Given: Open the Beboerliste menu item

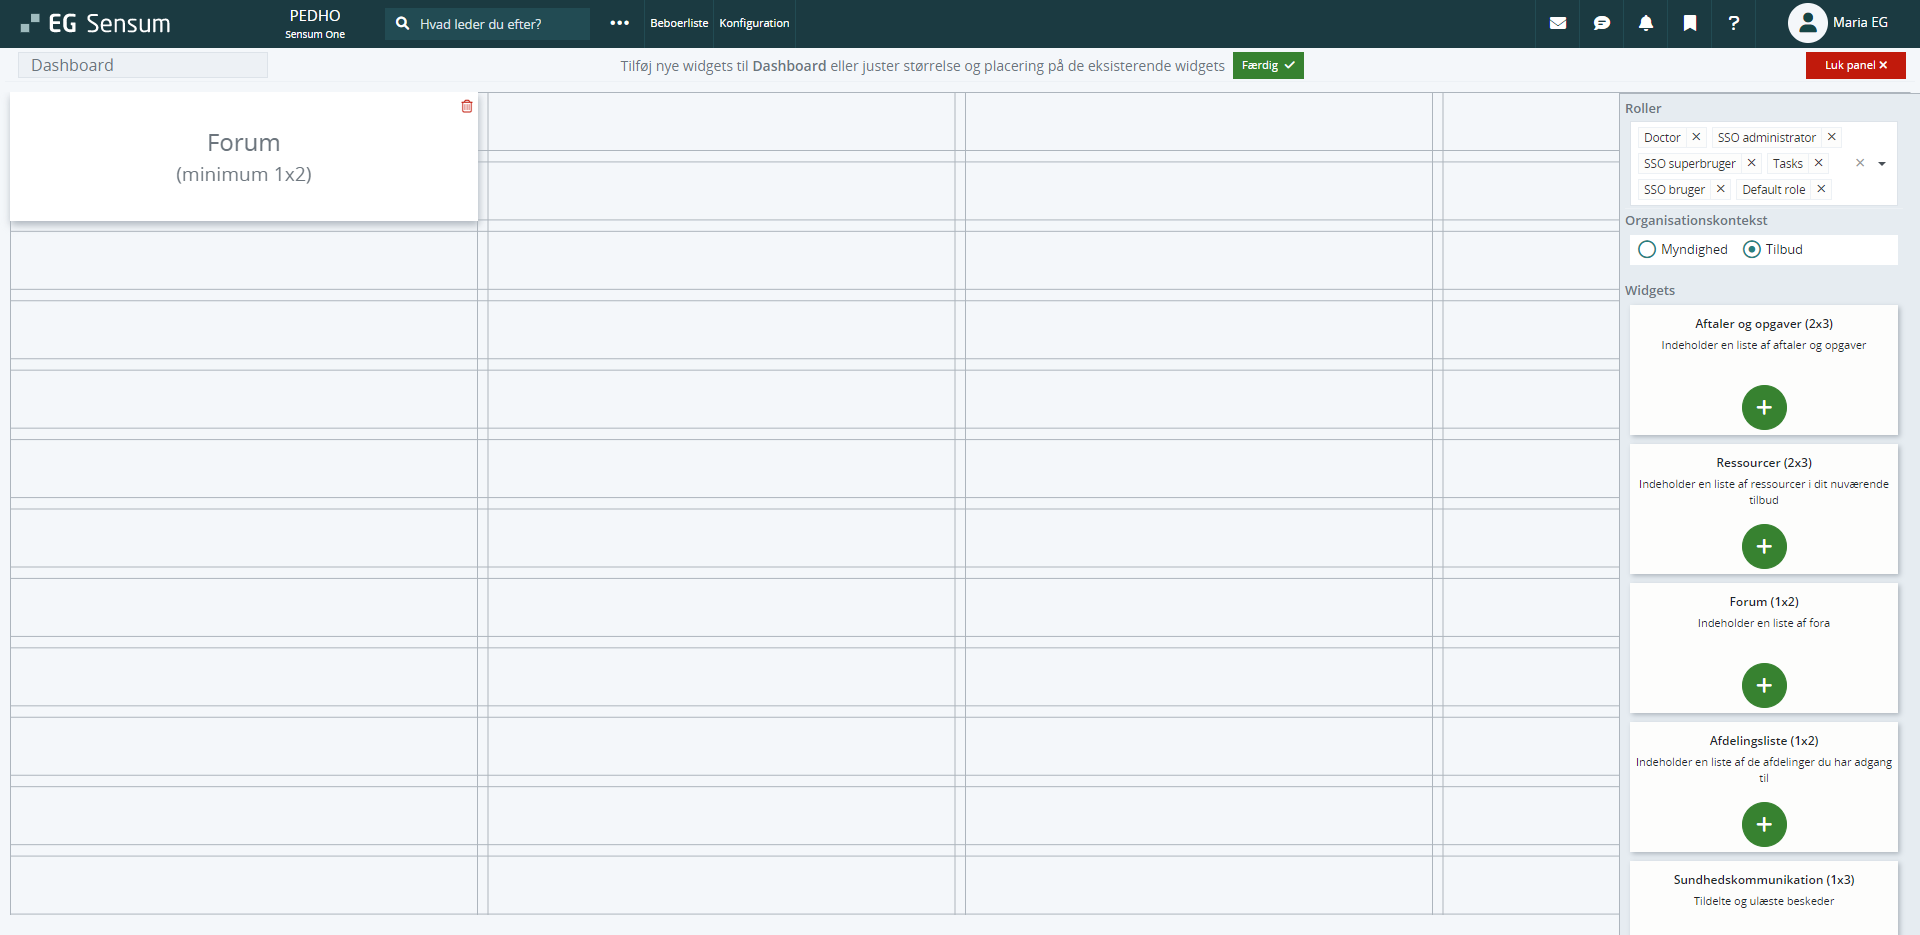Looking at the screenshot, I should (678, 23).
